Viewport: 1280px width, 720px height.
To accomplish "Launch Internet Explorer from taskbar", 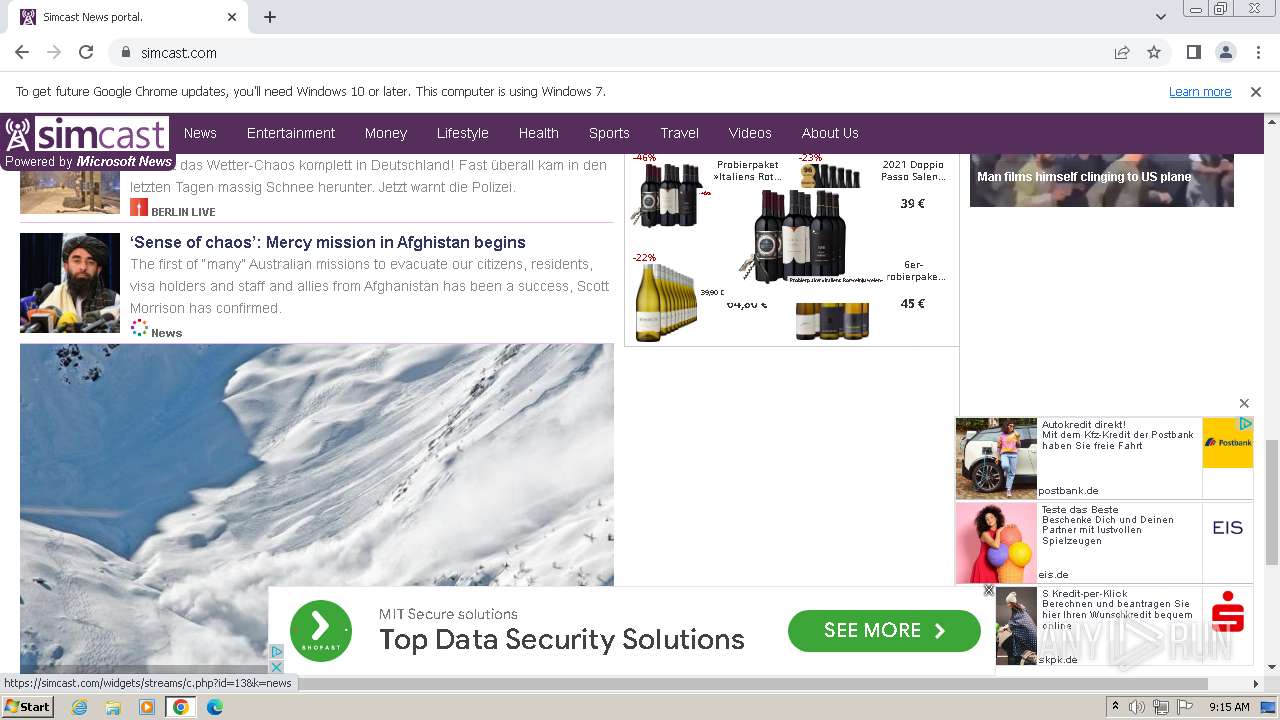I will click(79, 707).
